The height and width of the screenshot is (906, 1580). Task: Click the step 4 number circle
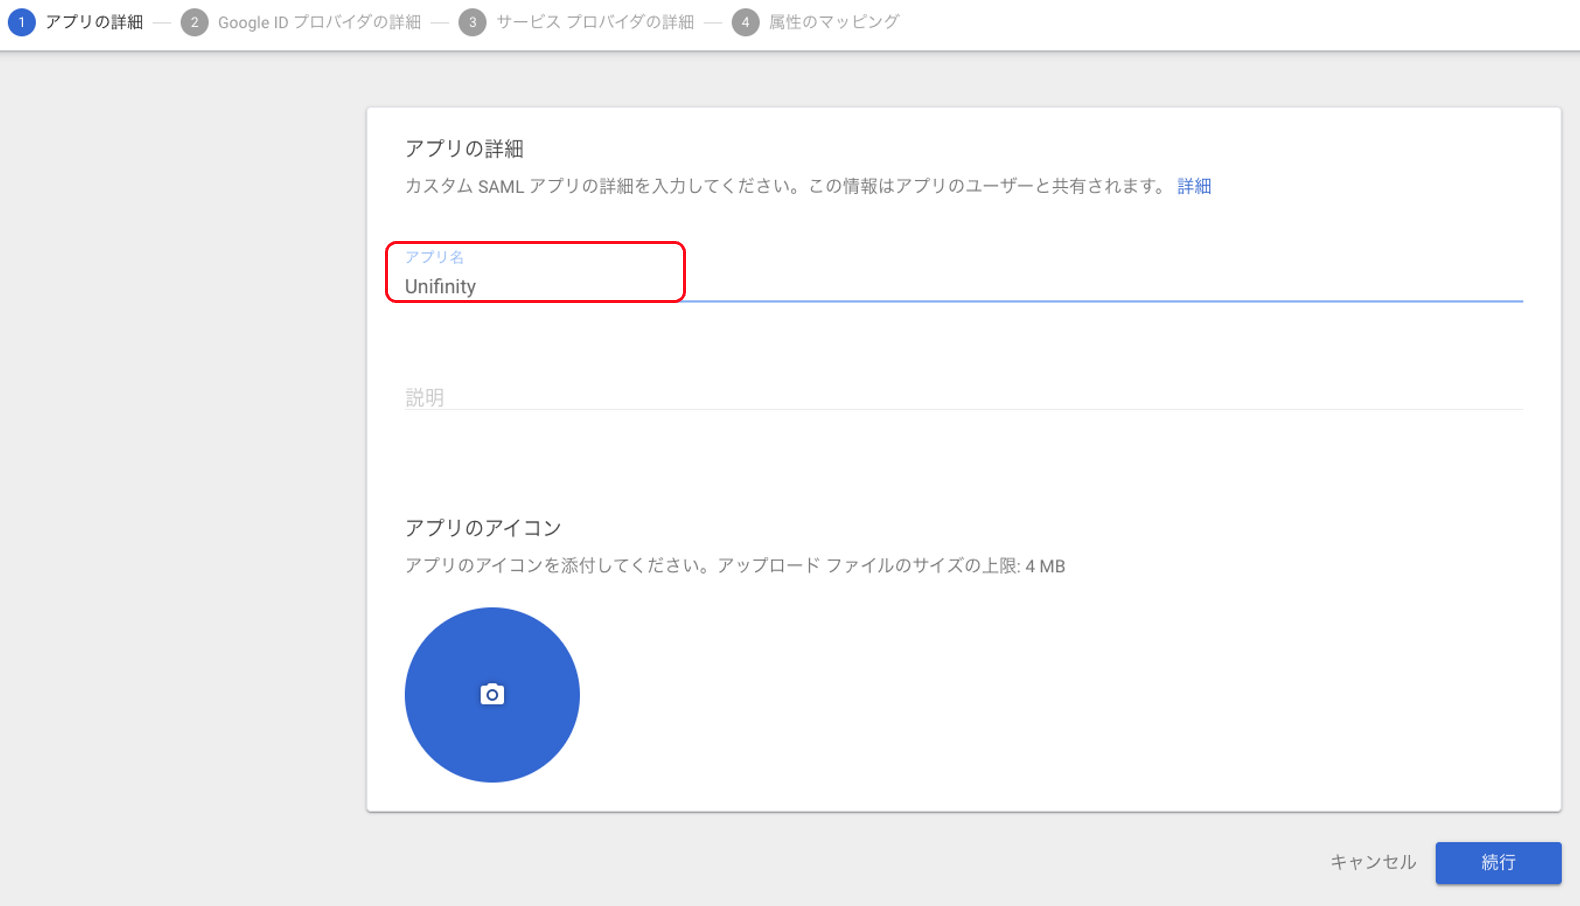pos(745,22)
